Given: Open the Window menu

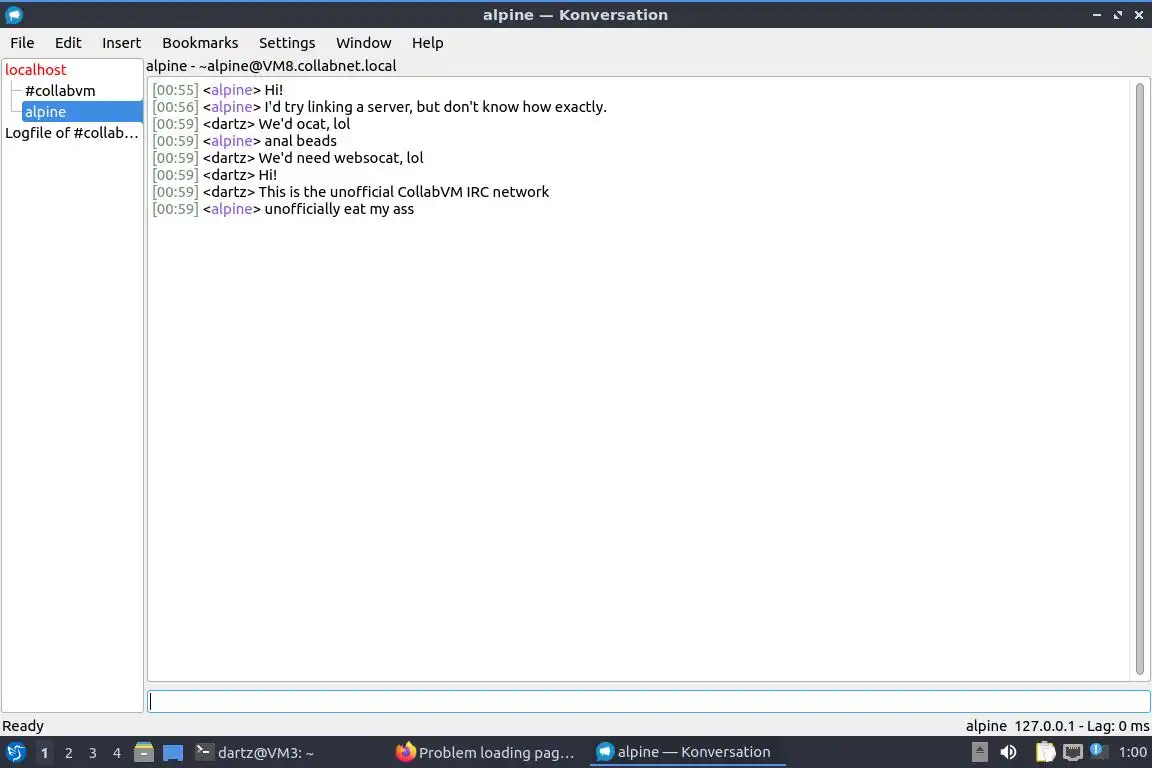Looking at the screenshot, I should tap(364, 43).
